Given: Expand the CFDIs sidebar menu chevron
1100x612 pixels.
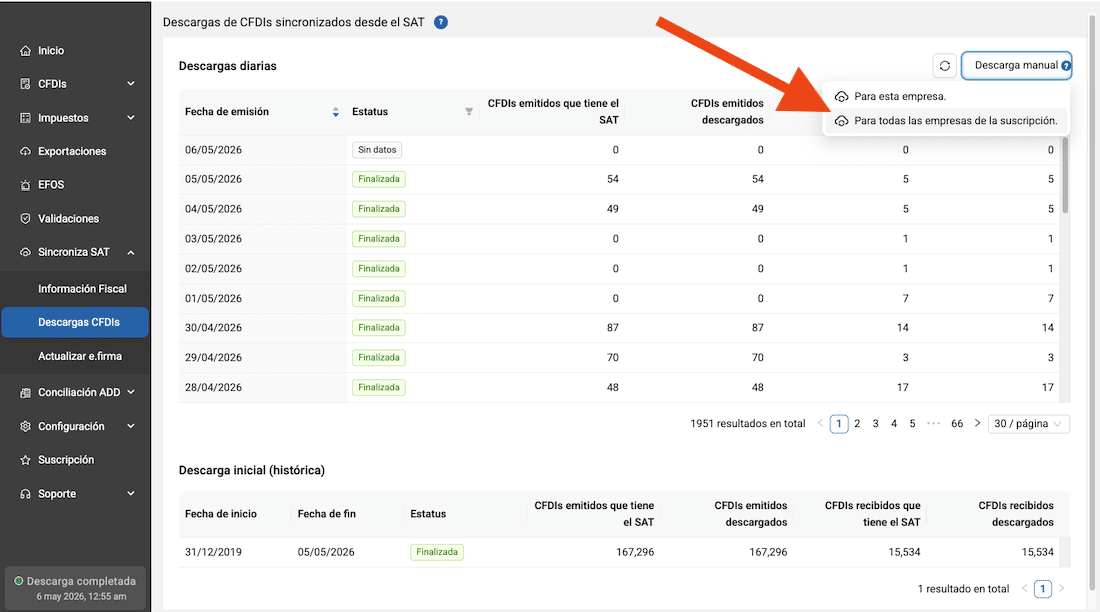Looking at the screenshot, I should [x=130, y=84].
